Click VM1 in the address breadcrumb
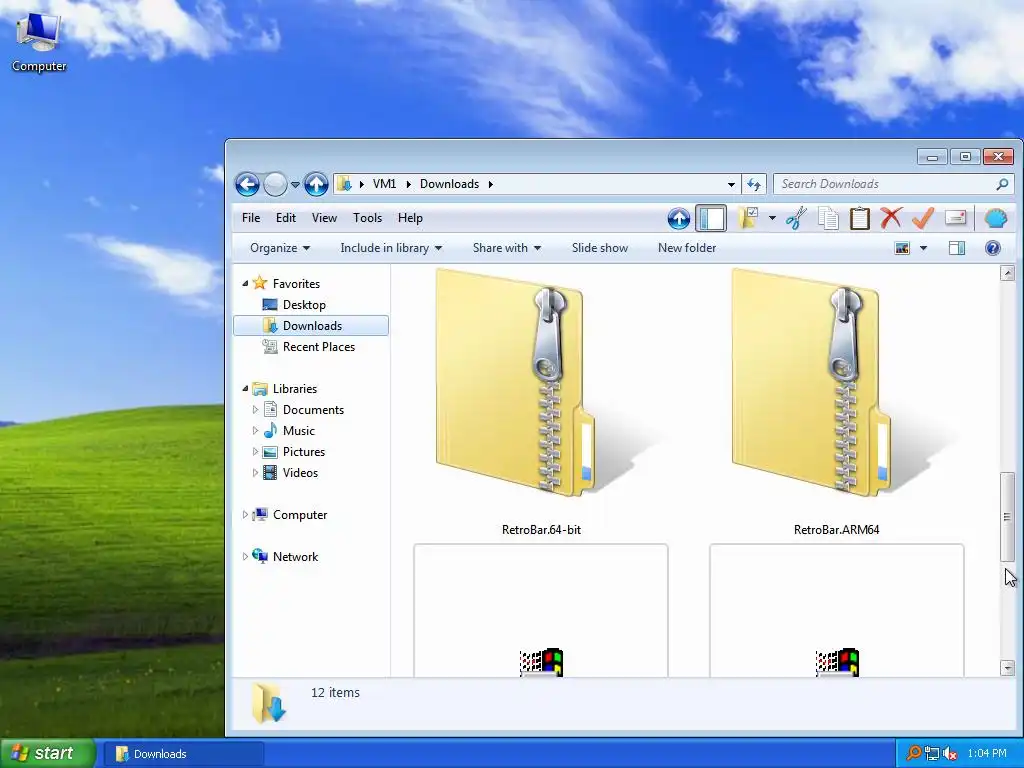Screen dimensions: 1024x768 click(384, 184)
